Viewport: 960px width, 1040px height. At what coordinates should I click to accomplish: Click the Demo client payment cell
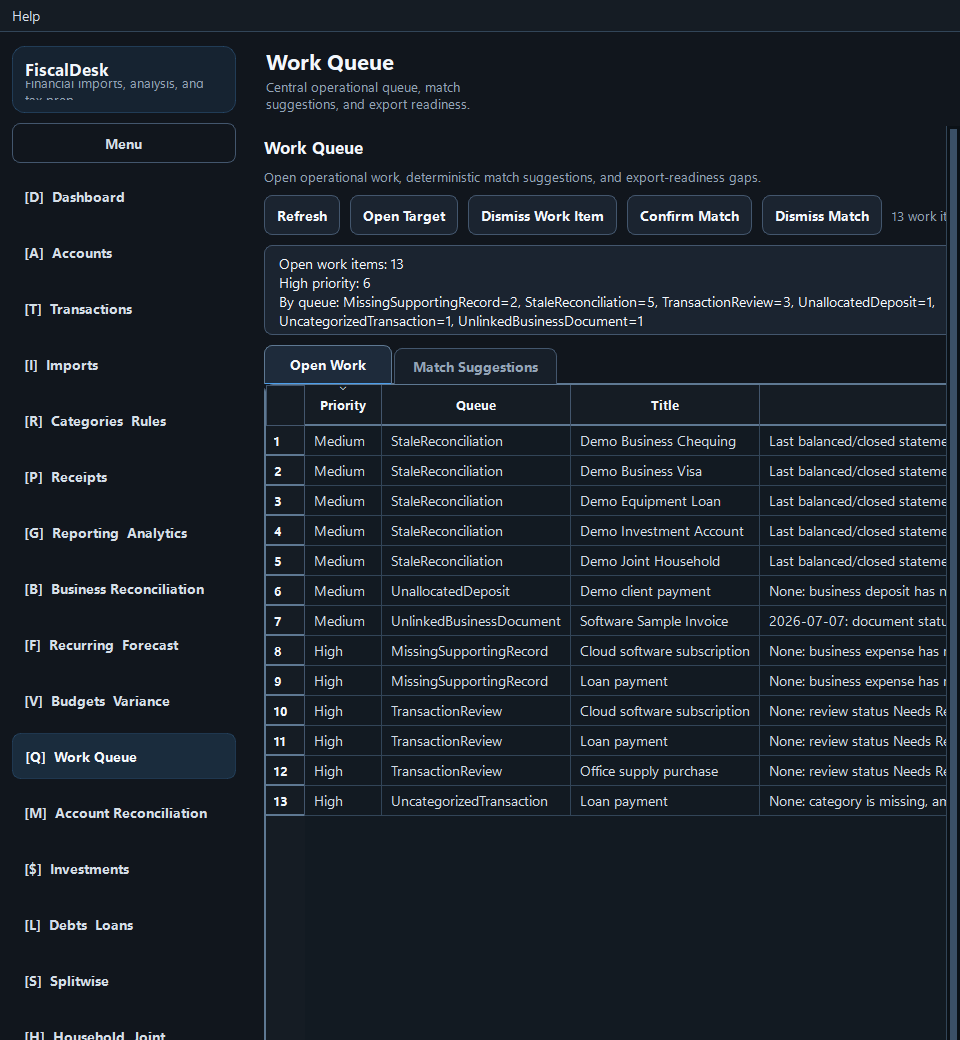tap(665, 592)
